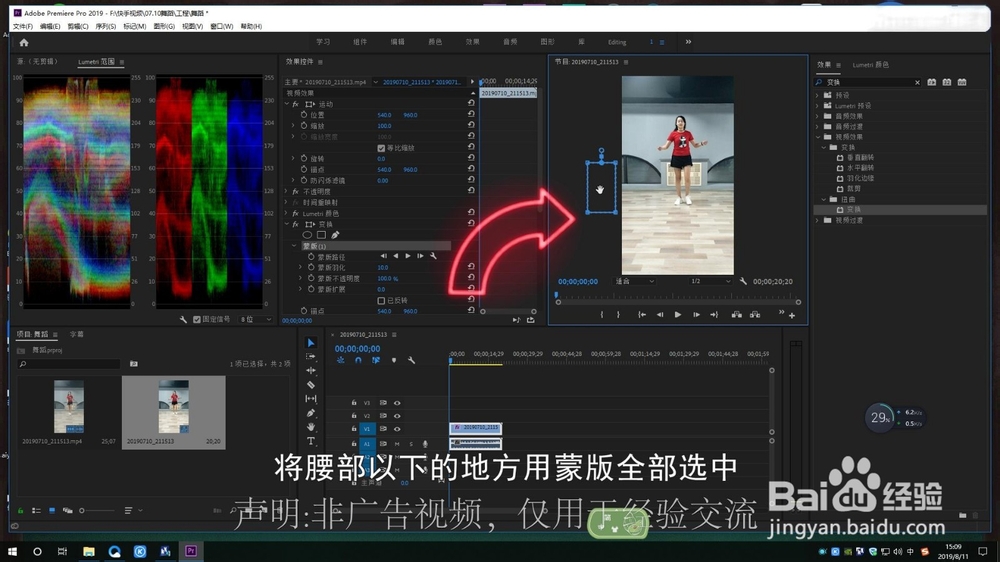
Task: Open the mask tracking wrench options
Action: coord(434,256)
